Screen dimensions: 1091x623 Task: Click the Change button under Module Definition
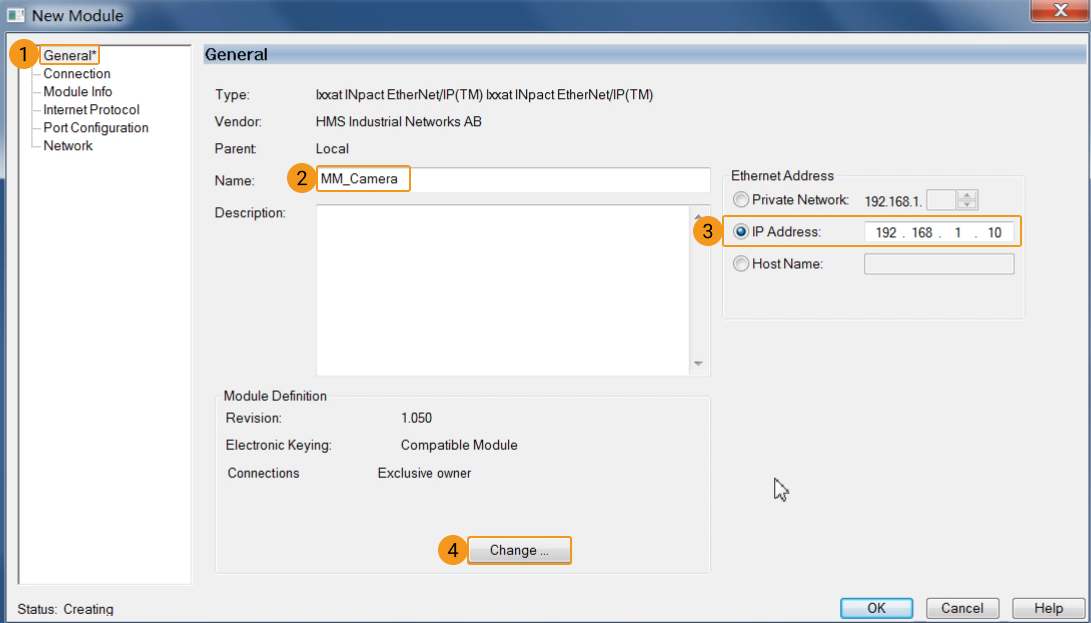(519, 550)
